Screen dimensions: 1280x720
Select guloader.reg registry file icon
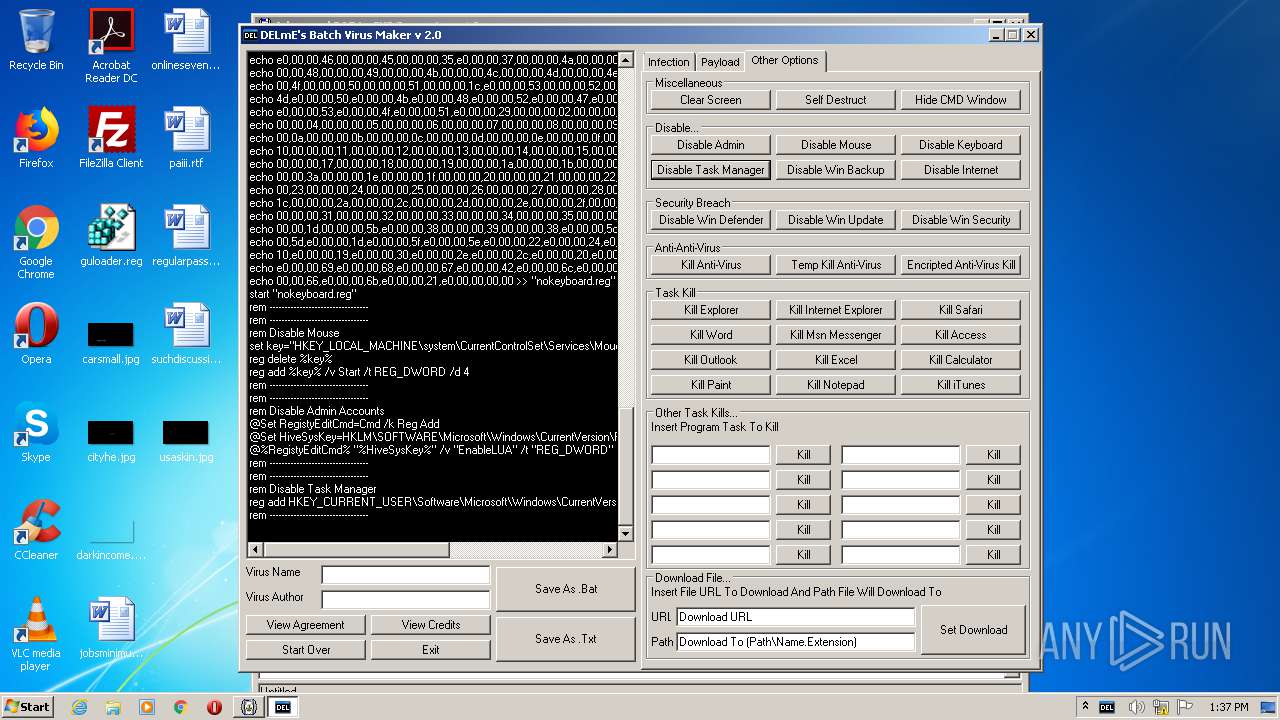point(111,236)
